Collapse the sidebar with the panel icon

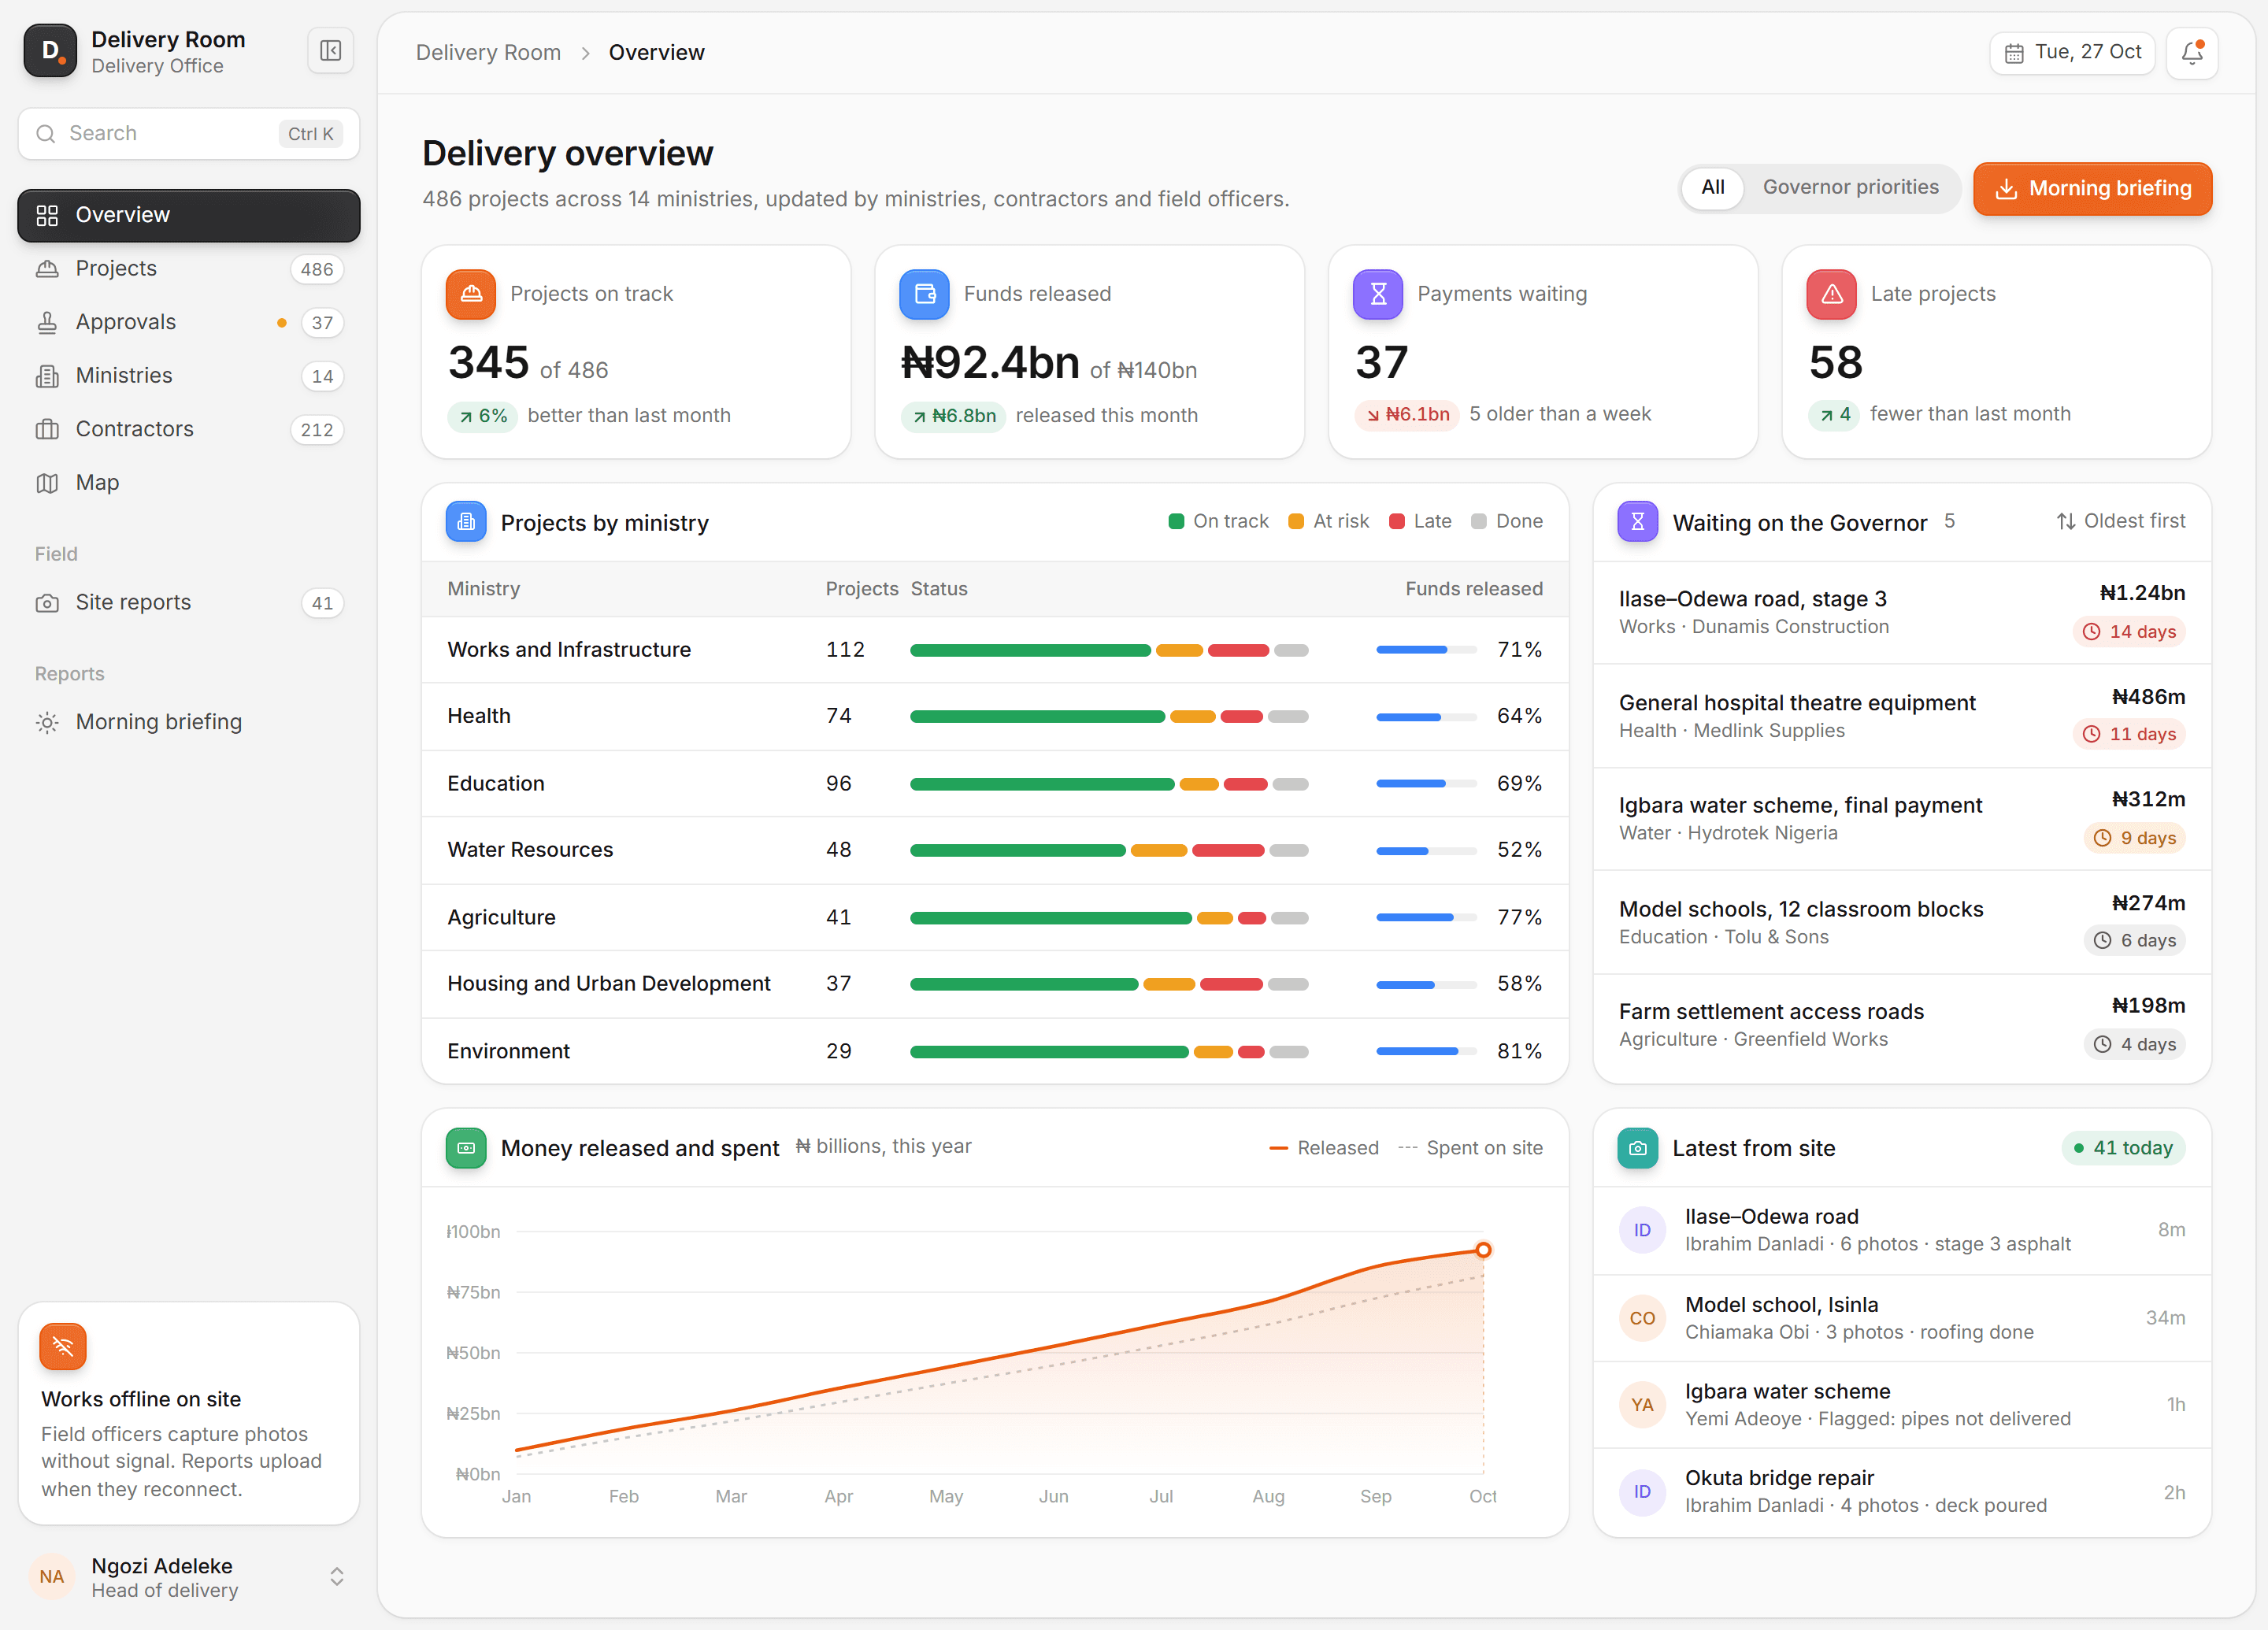[x=331, y=51]
